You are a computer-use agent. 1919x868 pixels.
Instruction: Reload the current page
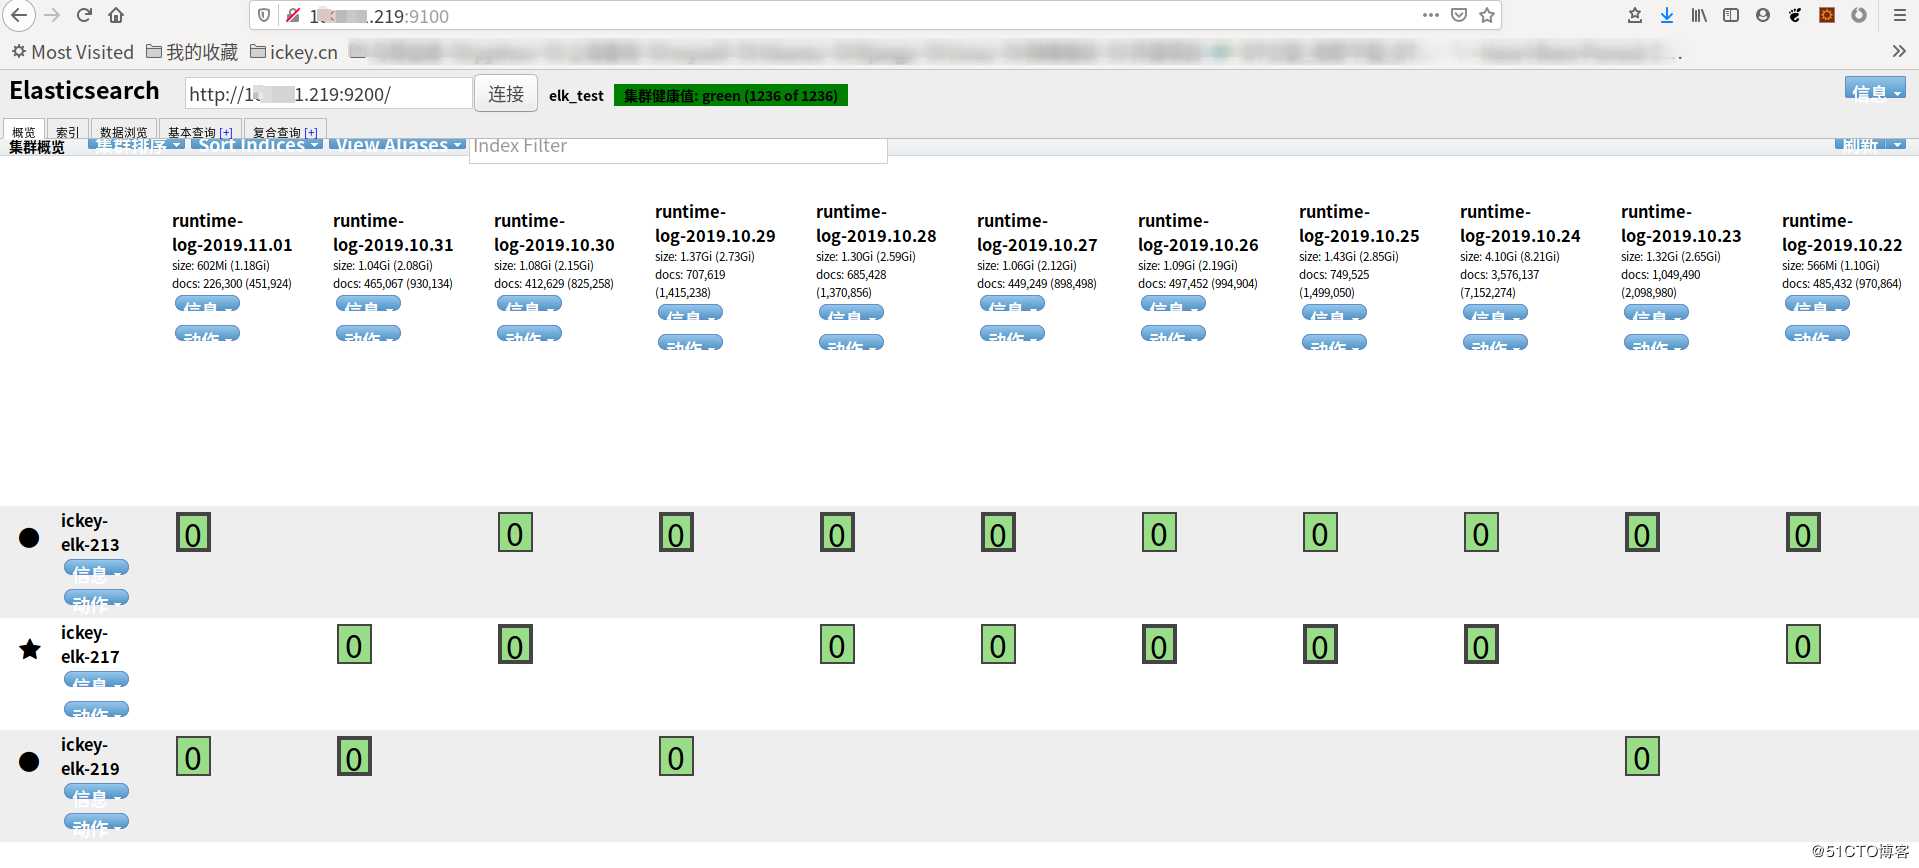pyautogui.click(x=84, y=15)
